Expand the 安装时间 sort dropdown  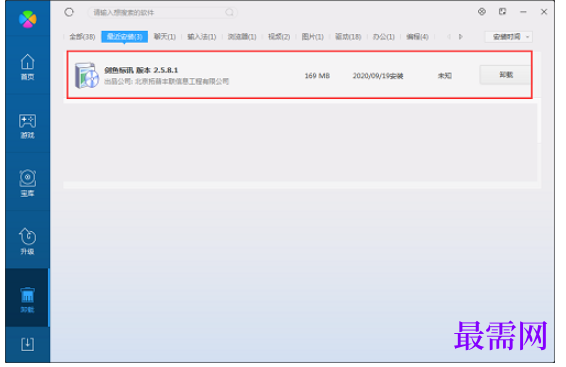pyautogui.click(x=509, y=37)
